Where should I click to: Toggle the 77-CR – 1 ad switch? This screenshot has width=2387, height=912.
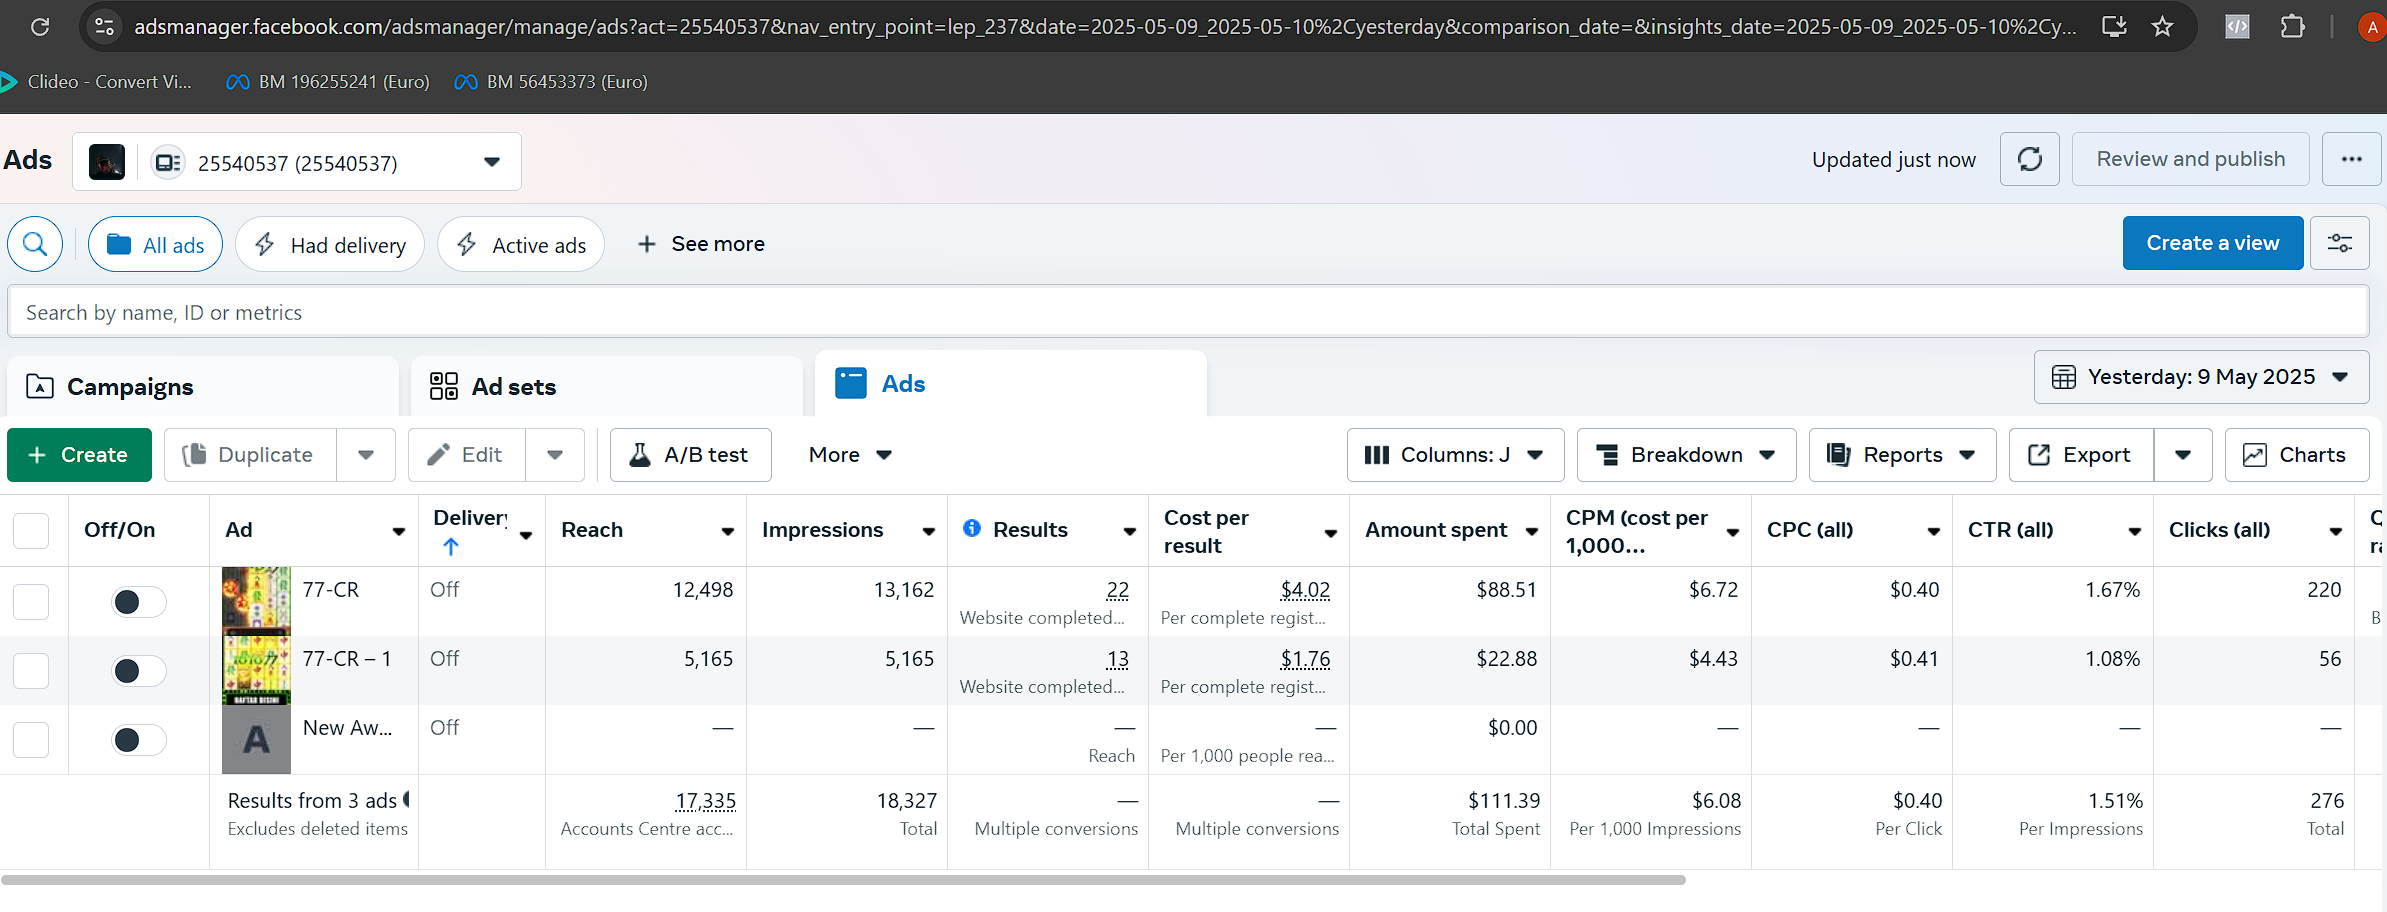click(138, 671)
